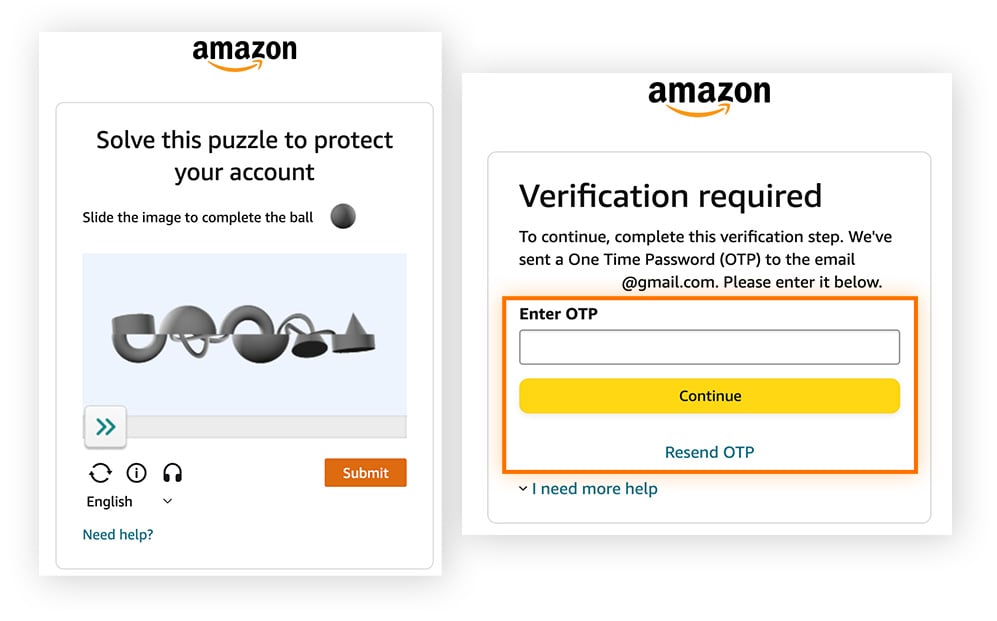
Task: Click the Amazon logo on the verification panel
Action: coord(710,97)
